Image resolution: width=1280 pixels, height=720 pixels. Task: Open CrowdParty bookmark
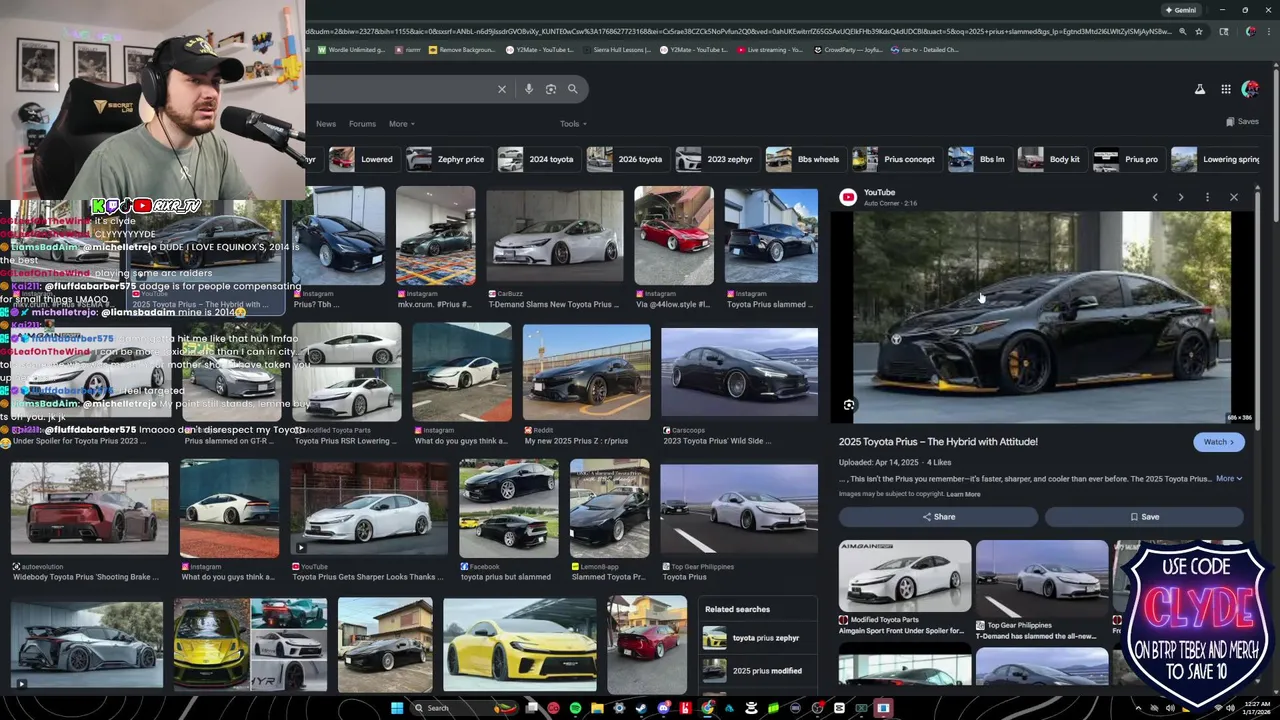tap(850, 49)
